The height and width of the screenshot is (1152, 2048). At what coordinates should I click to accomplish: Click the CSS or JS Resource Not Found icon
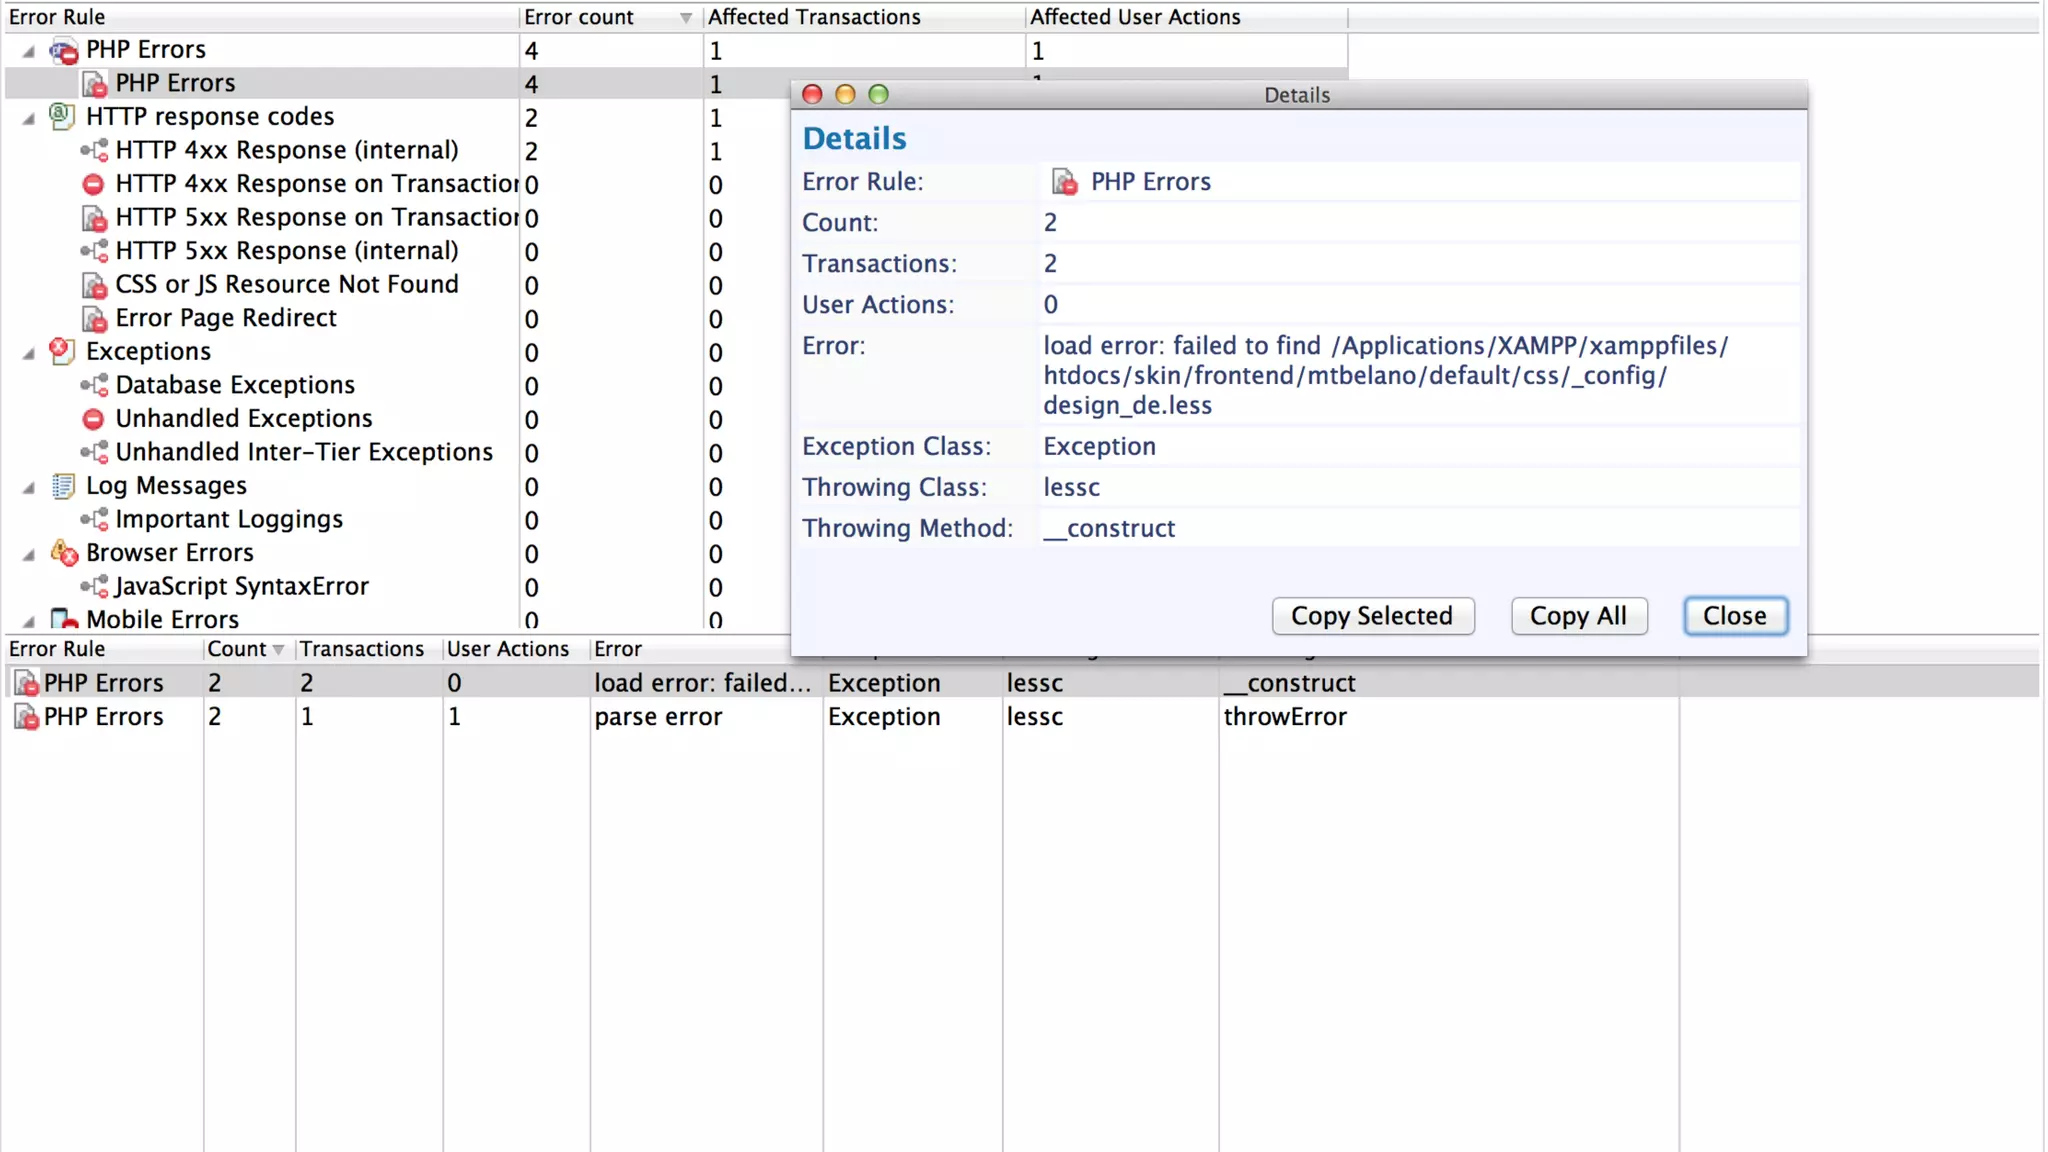[x=94, y=285]
